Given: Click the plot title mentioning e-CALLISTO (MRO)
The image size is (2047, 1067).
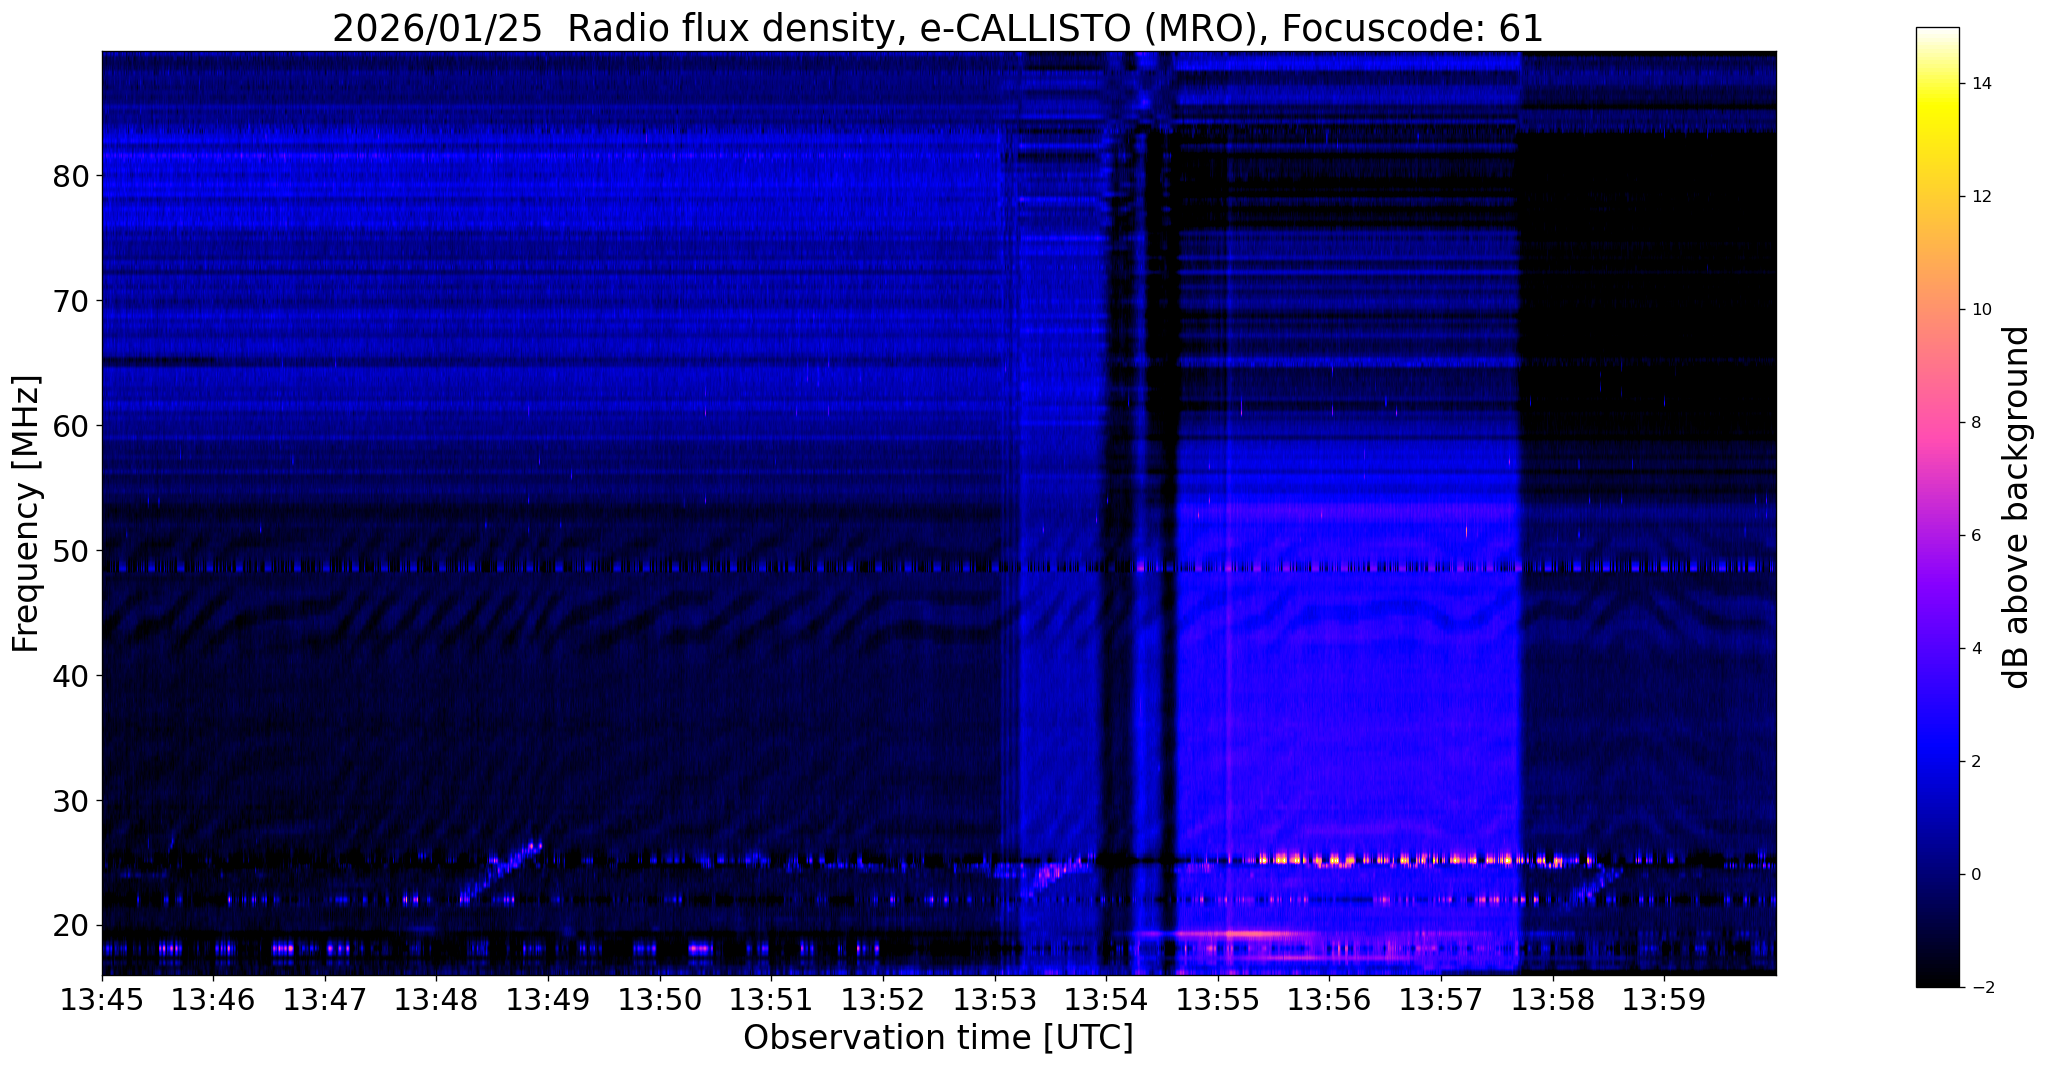Looking at the screenshot, I should click(938, 28).
